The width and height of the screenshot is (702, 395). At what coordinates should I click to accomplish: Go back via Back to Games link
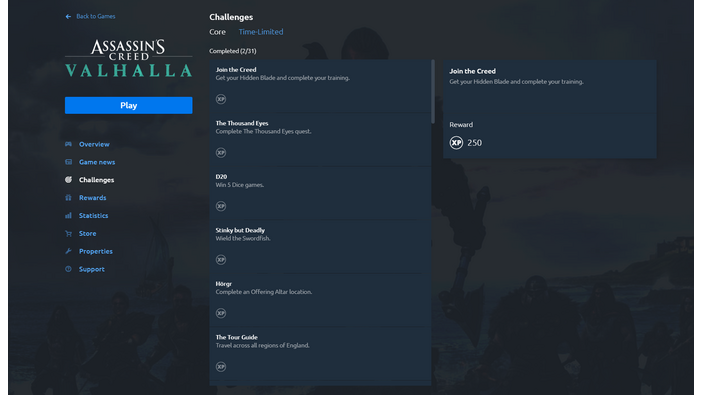[x=95, y=16]
